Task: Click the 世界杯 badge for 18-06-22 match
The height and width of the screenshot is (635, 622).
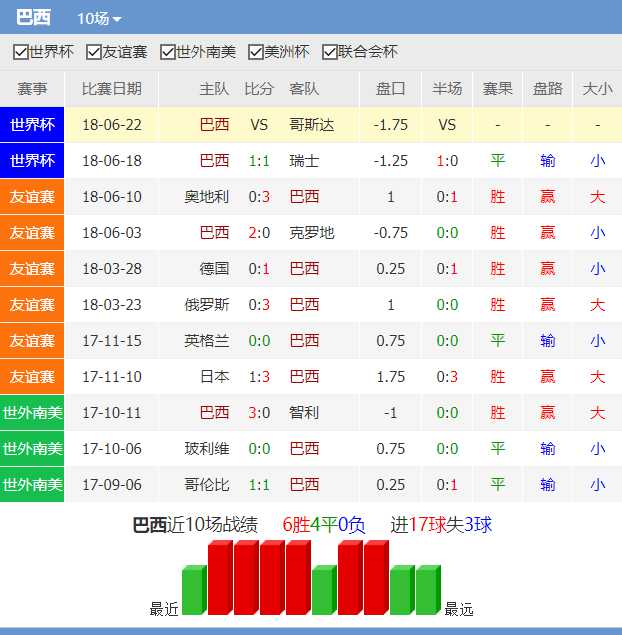Action: point(32,125)
